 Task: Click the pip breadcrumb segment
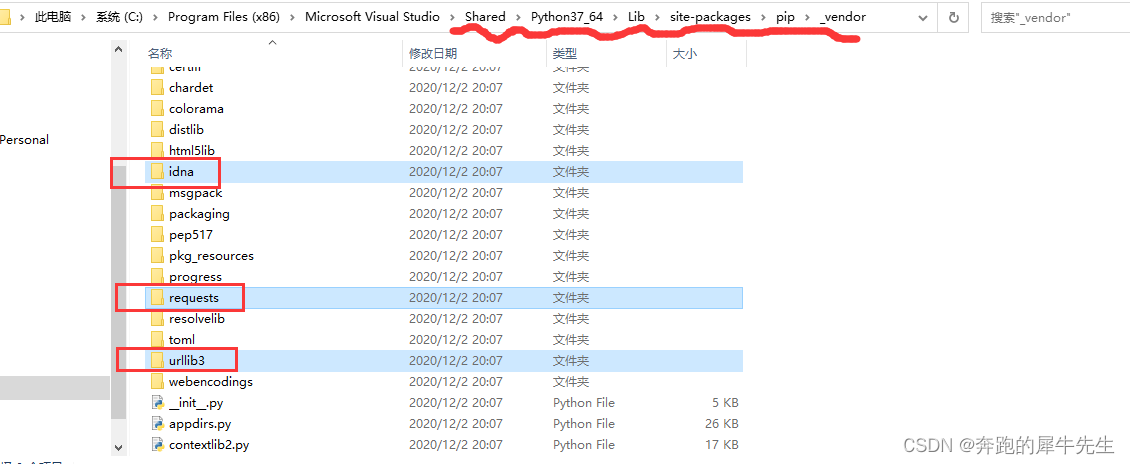pos(785,17)
